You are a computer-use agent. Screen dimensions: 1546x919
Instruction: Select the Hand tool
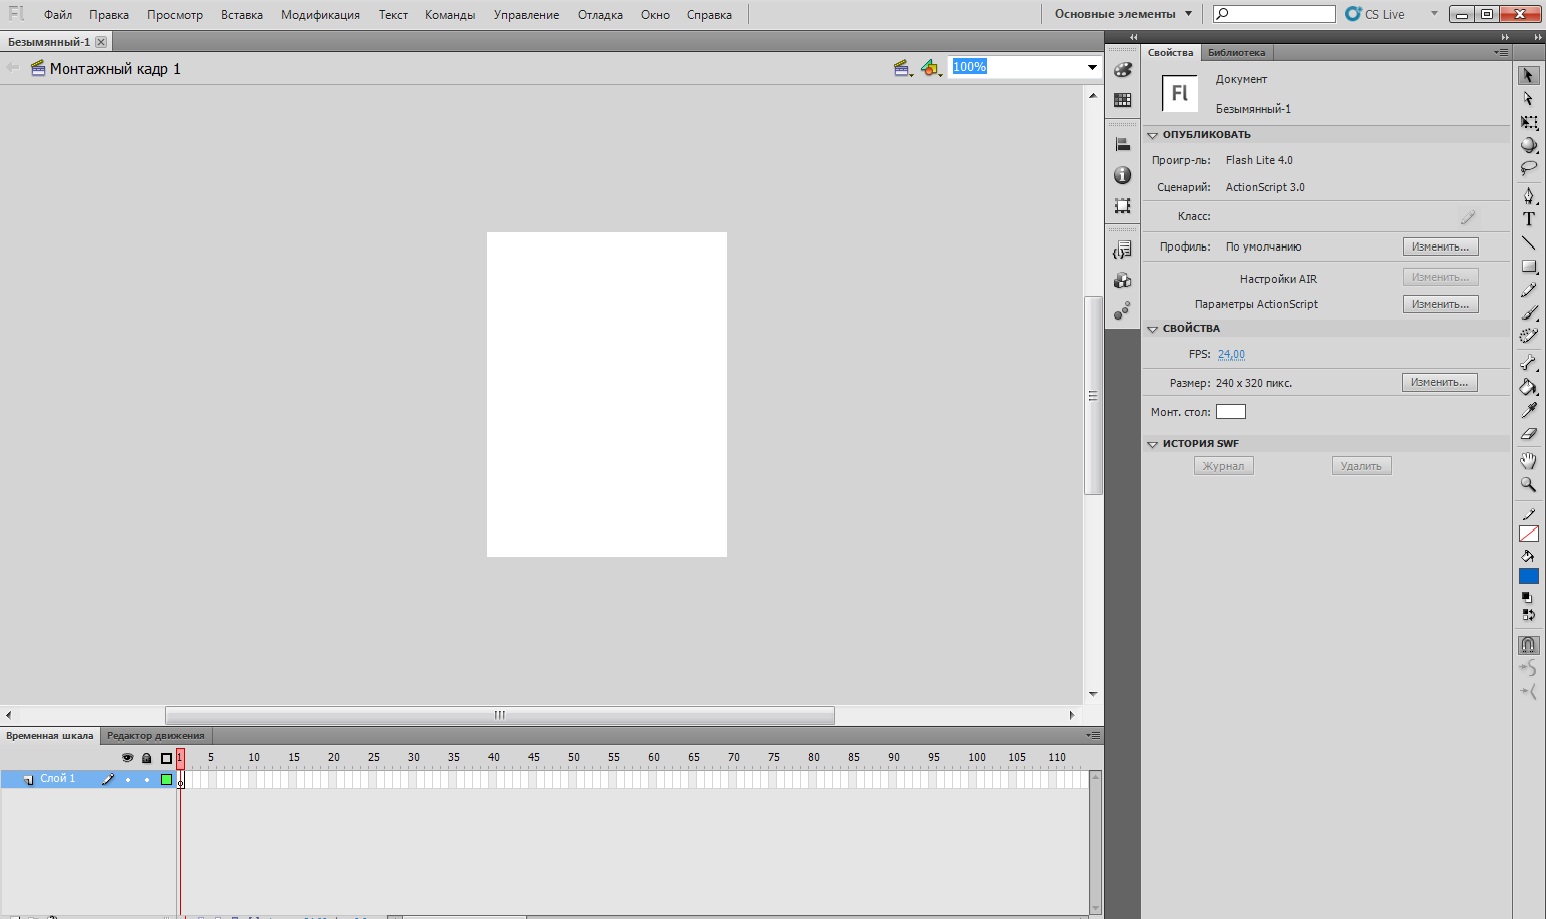1528,460
